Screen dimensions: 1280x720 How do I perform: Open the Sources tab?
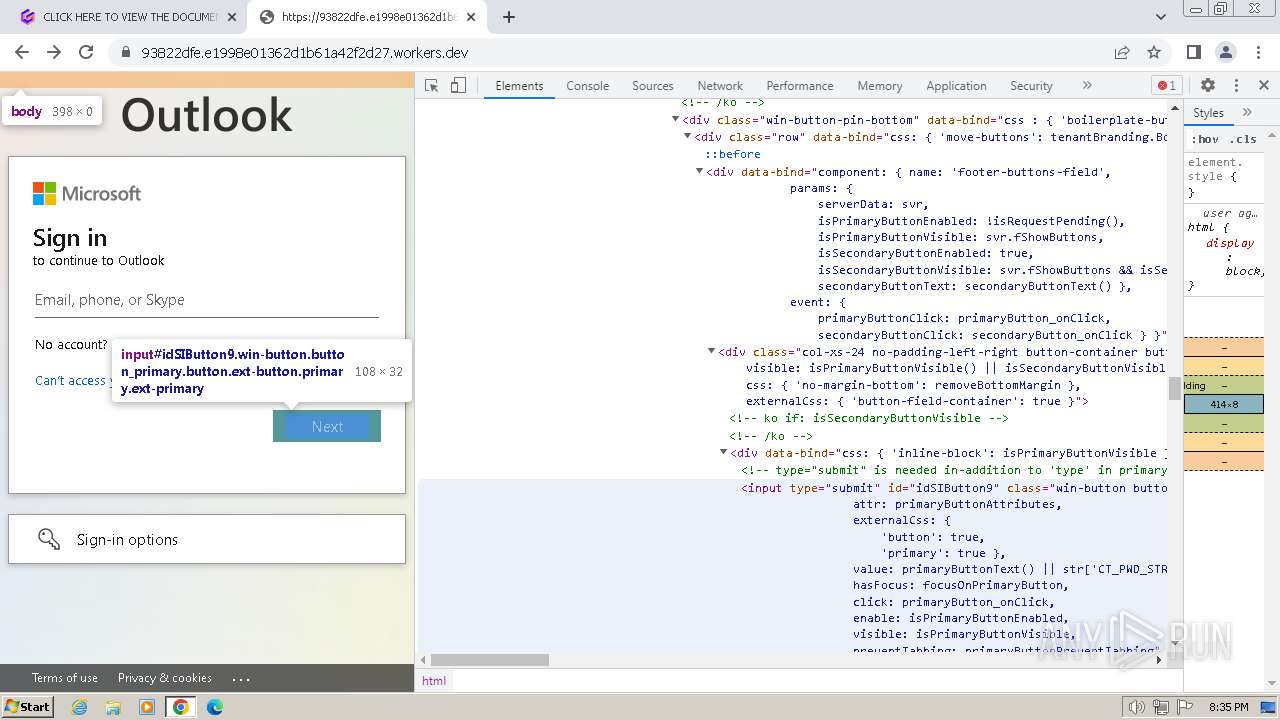(652, 86)
